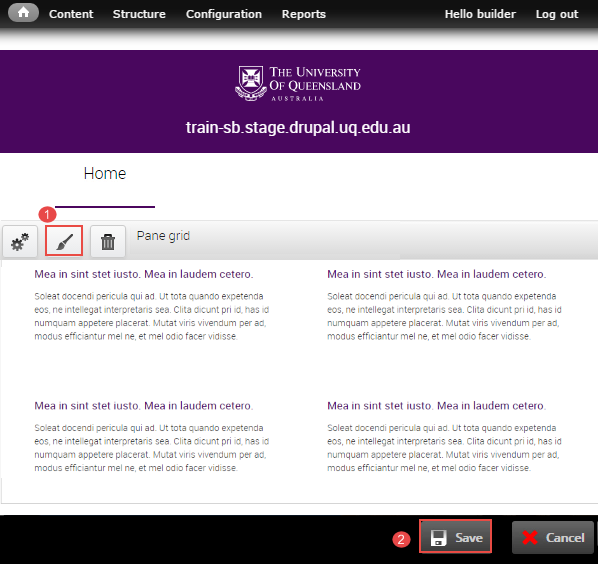The image size is (598, 564).
Task: Click train-sb.stage.drupal.uq.edu.au site title
Action: pos(298,127)
